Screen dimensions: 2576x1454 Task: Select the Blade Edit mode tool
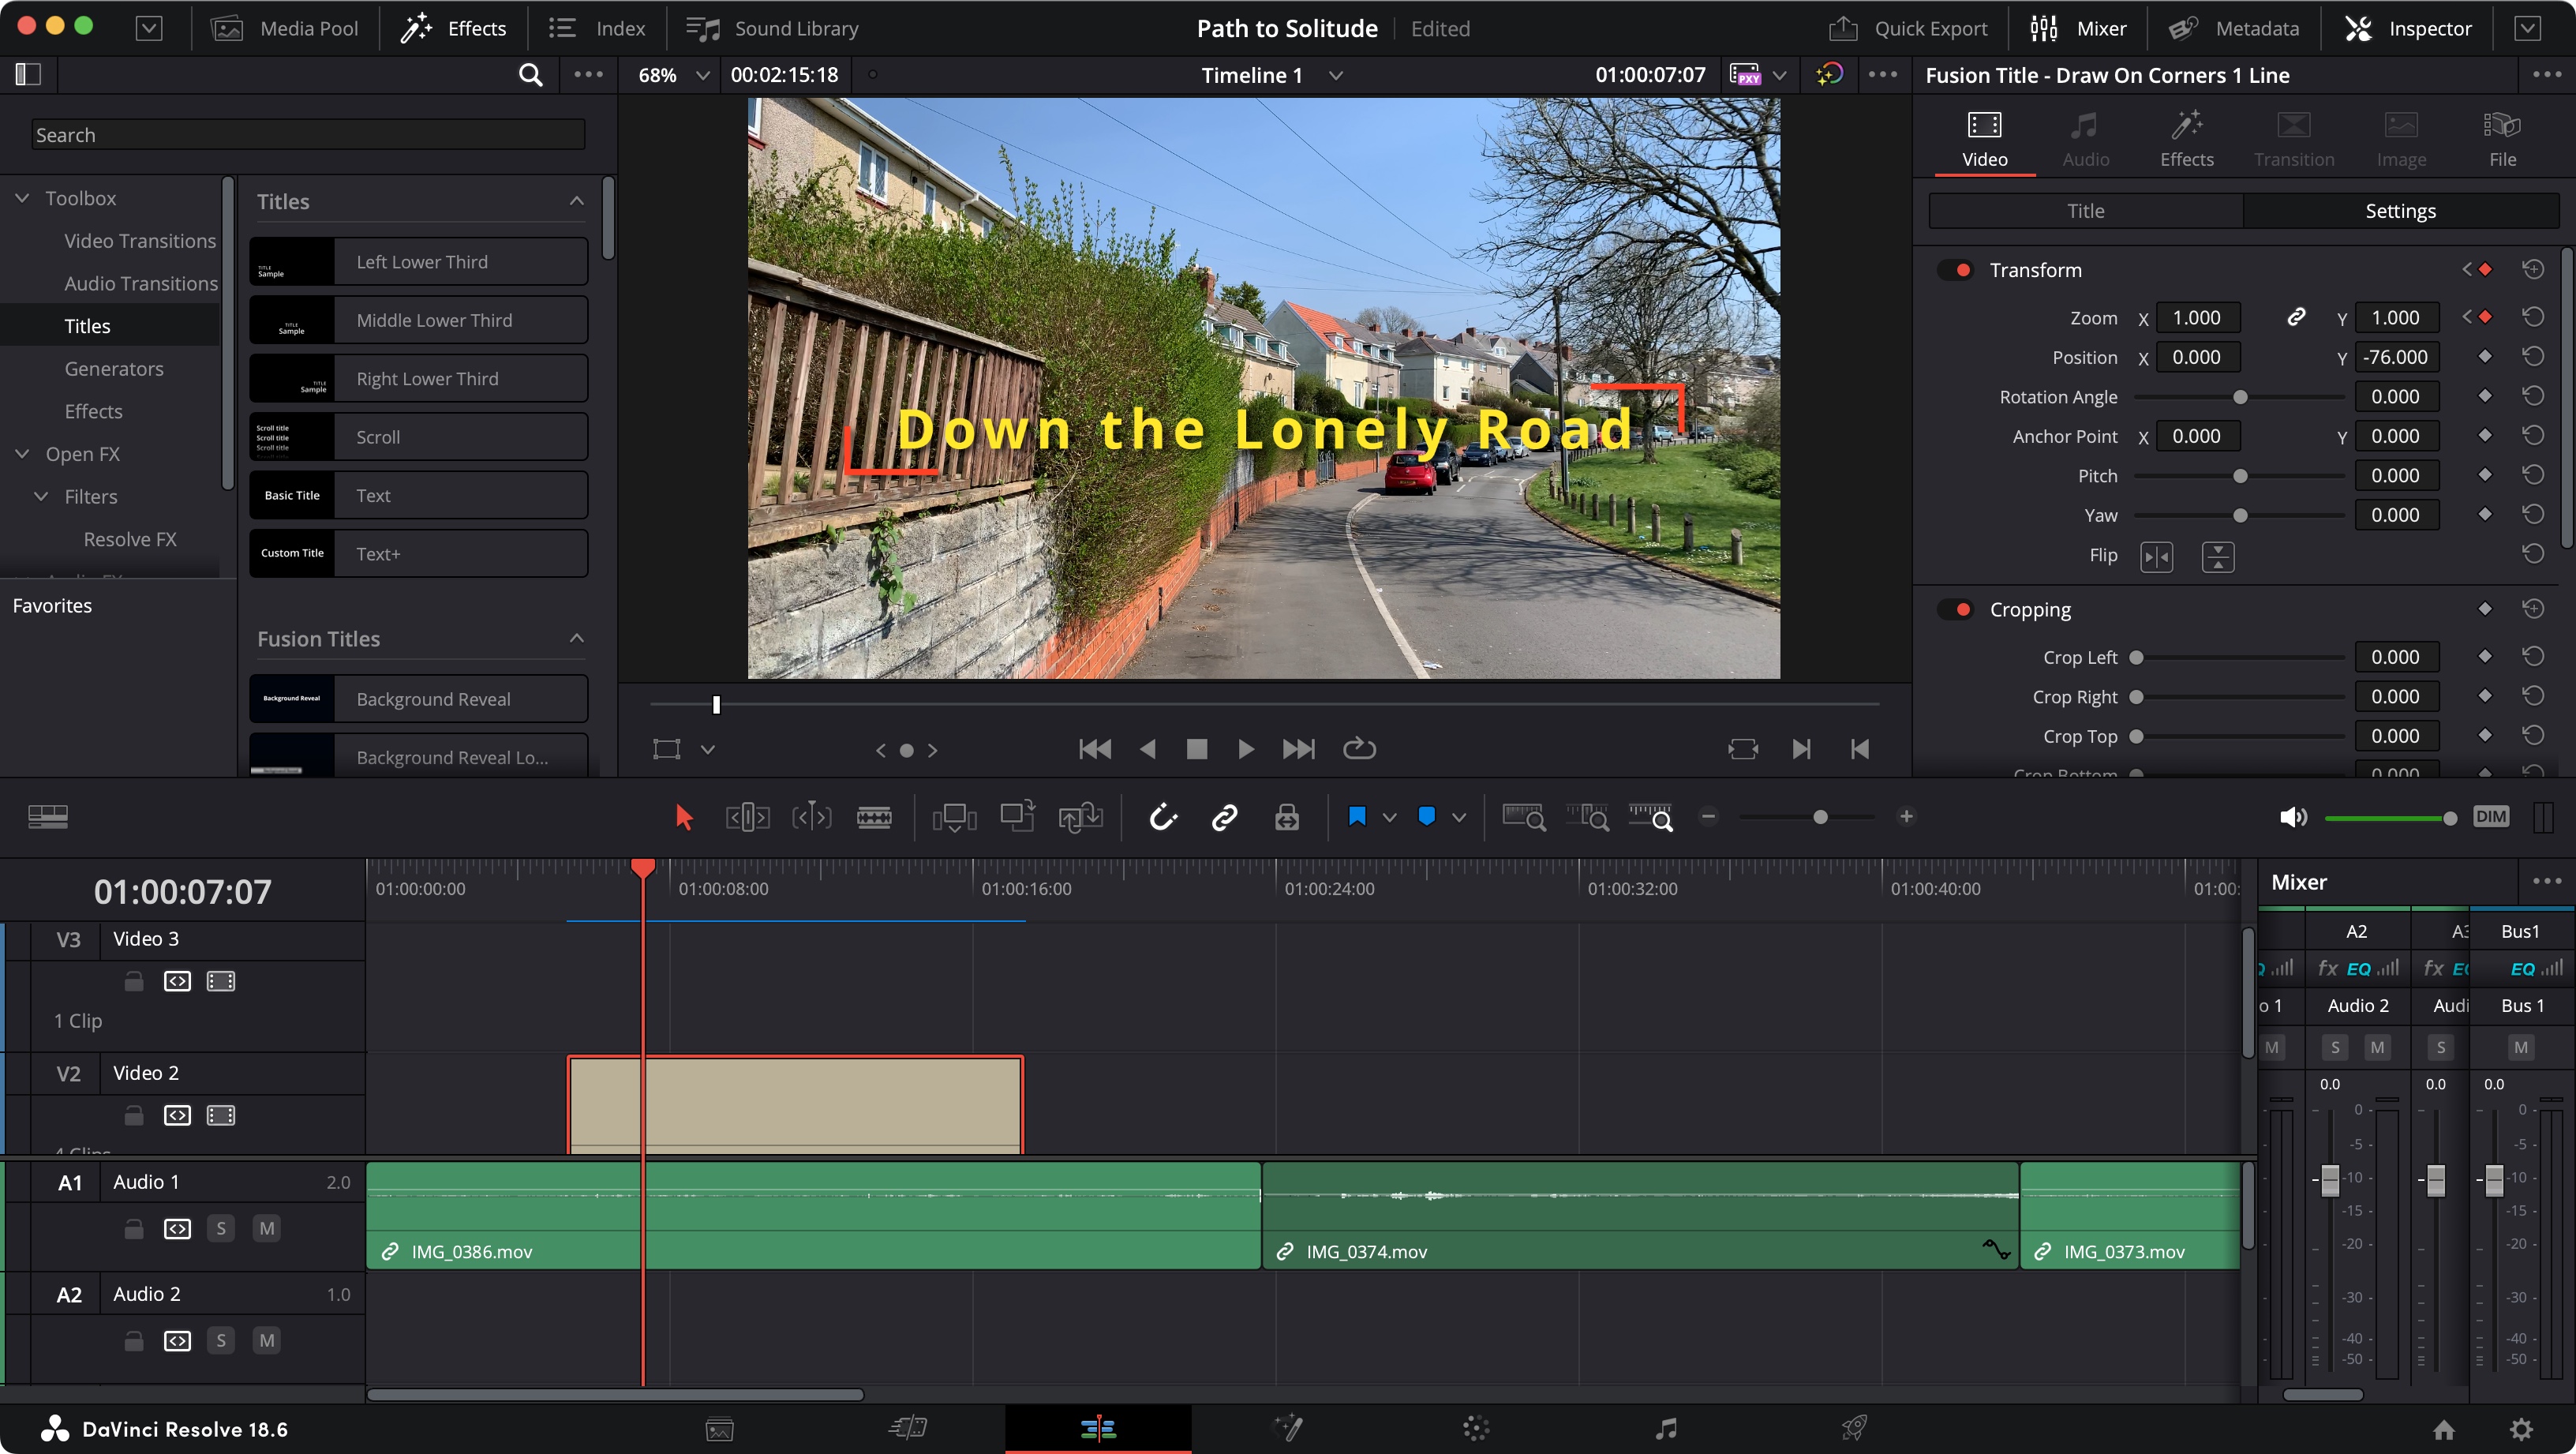[x=874, y=817]
